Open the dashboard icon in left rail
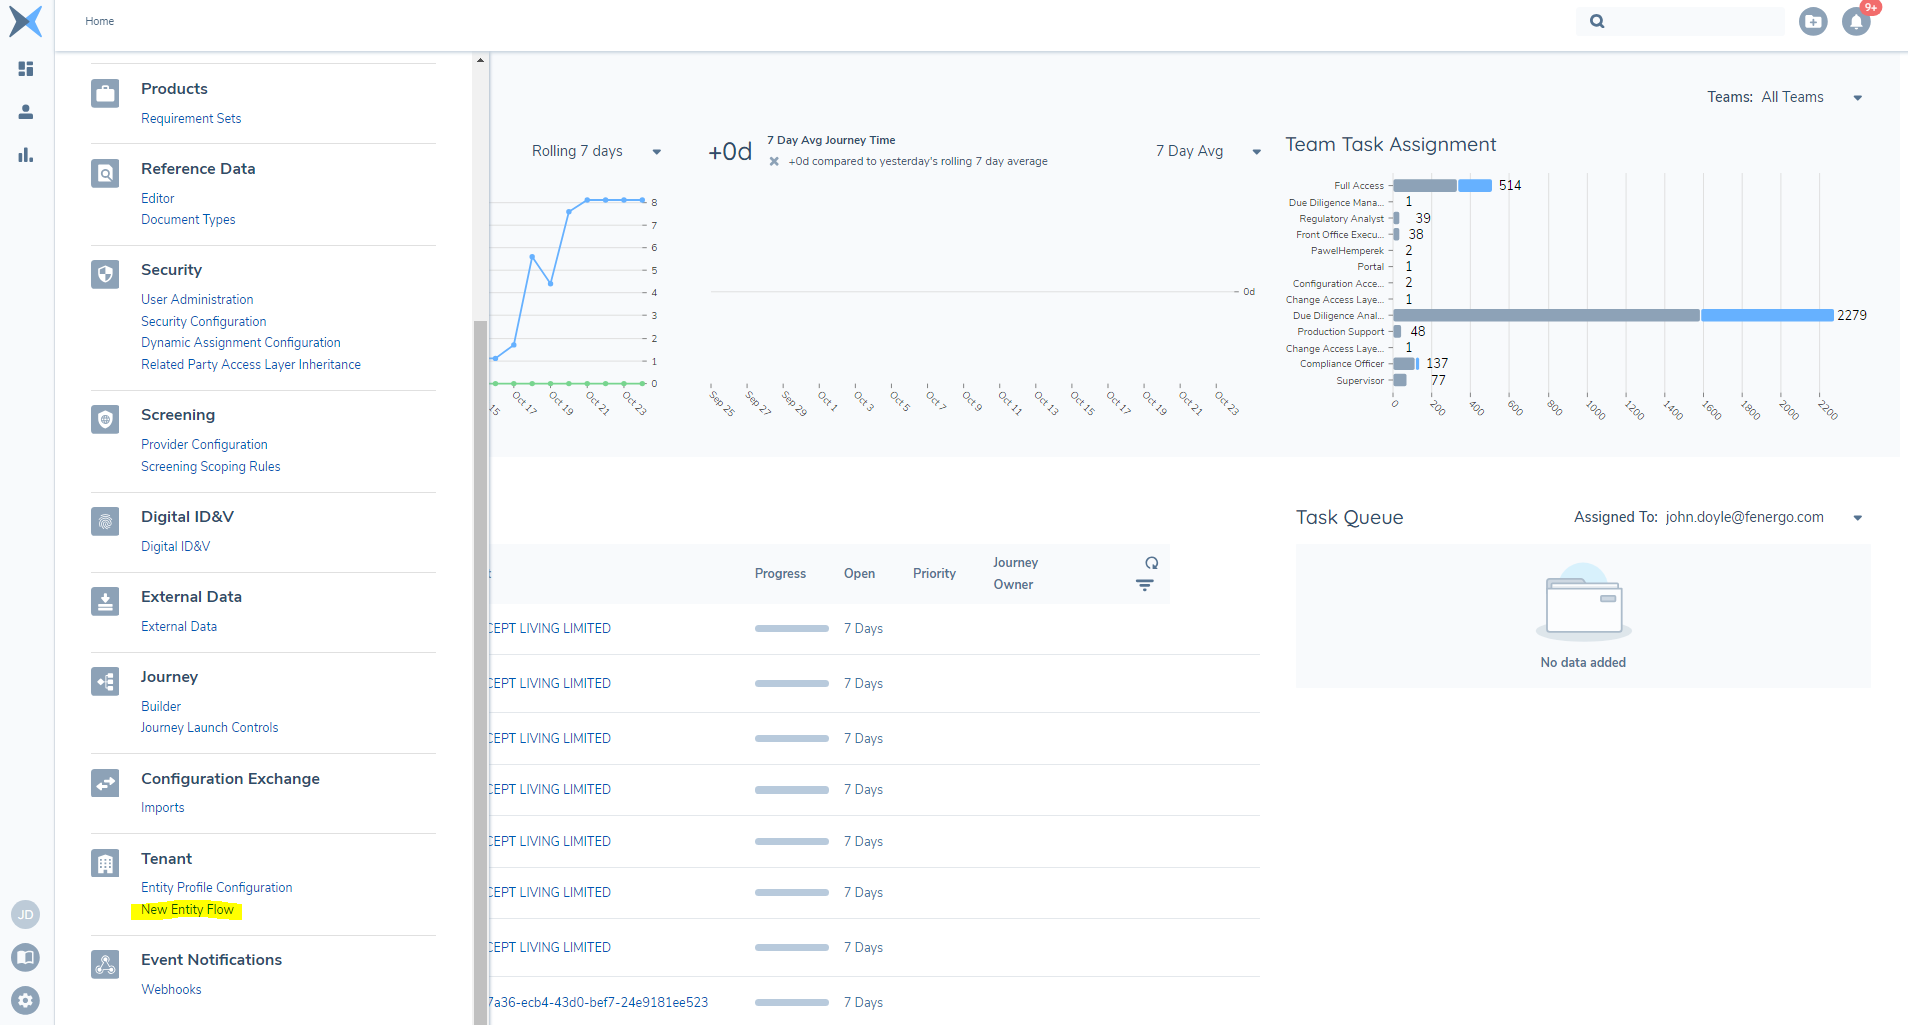Screen dimensions: 1908x1025 26,69
